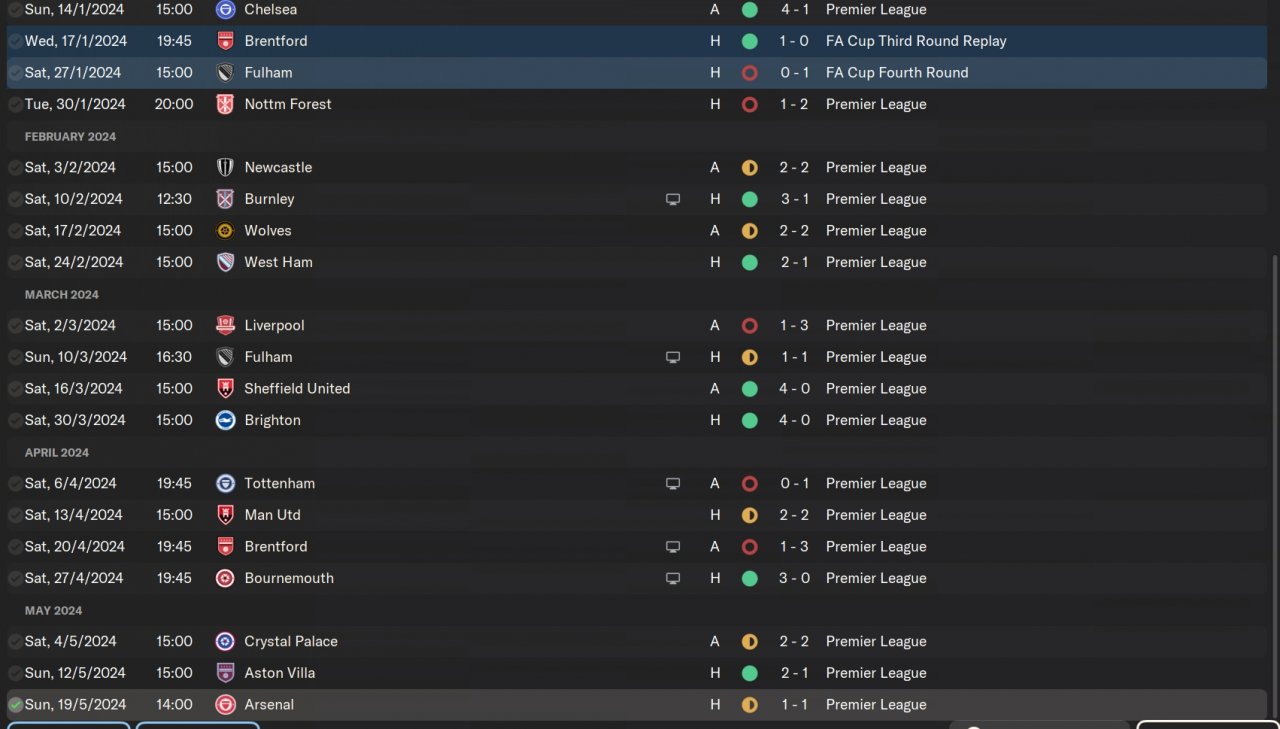Click the Chelsea club badge
This screenshot has height=729, width=1280.
pyautogui.click(x=225, y=10)
